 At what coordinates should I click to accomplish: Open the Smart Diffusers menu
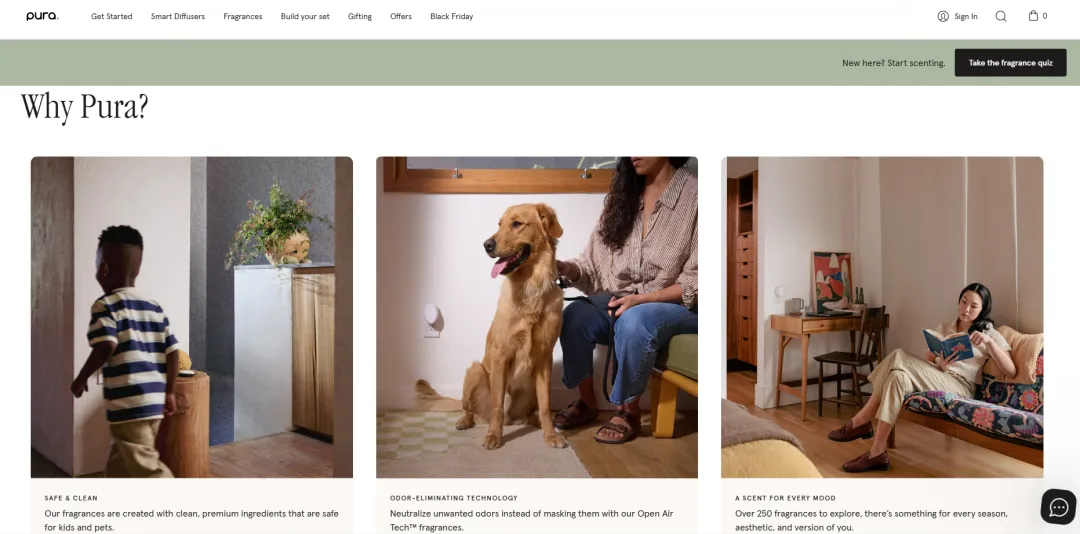point(178,17)
